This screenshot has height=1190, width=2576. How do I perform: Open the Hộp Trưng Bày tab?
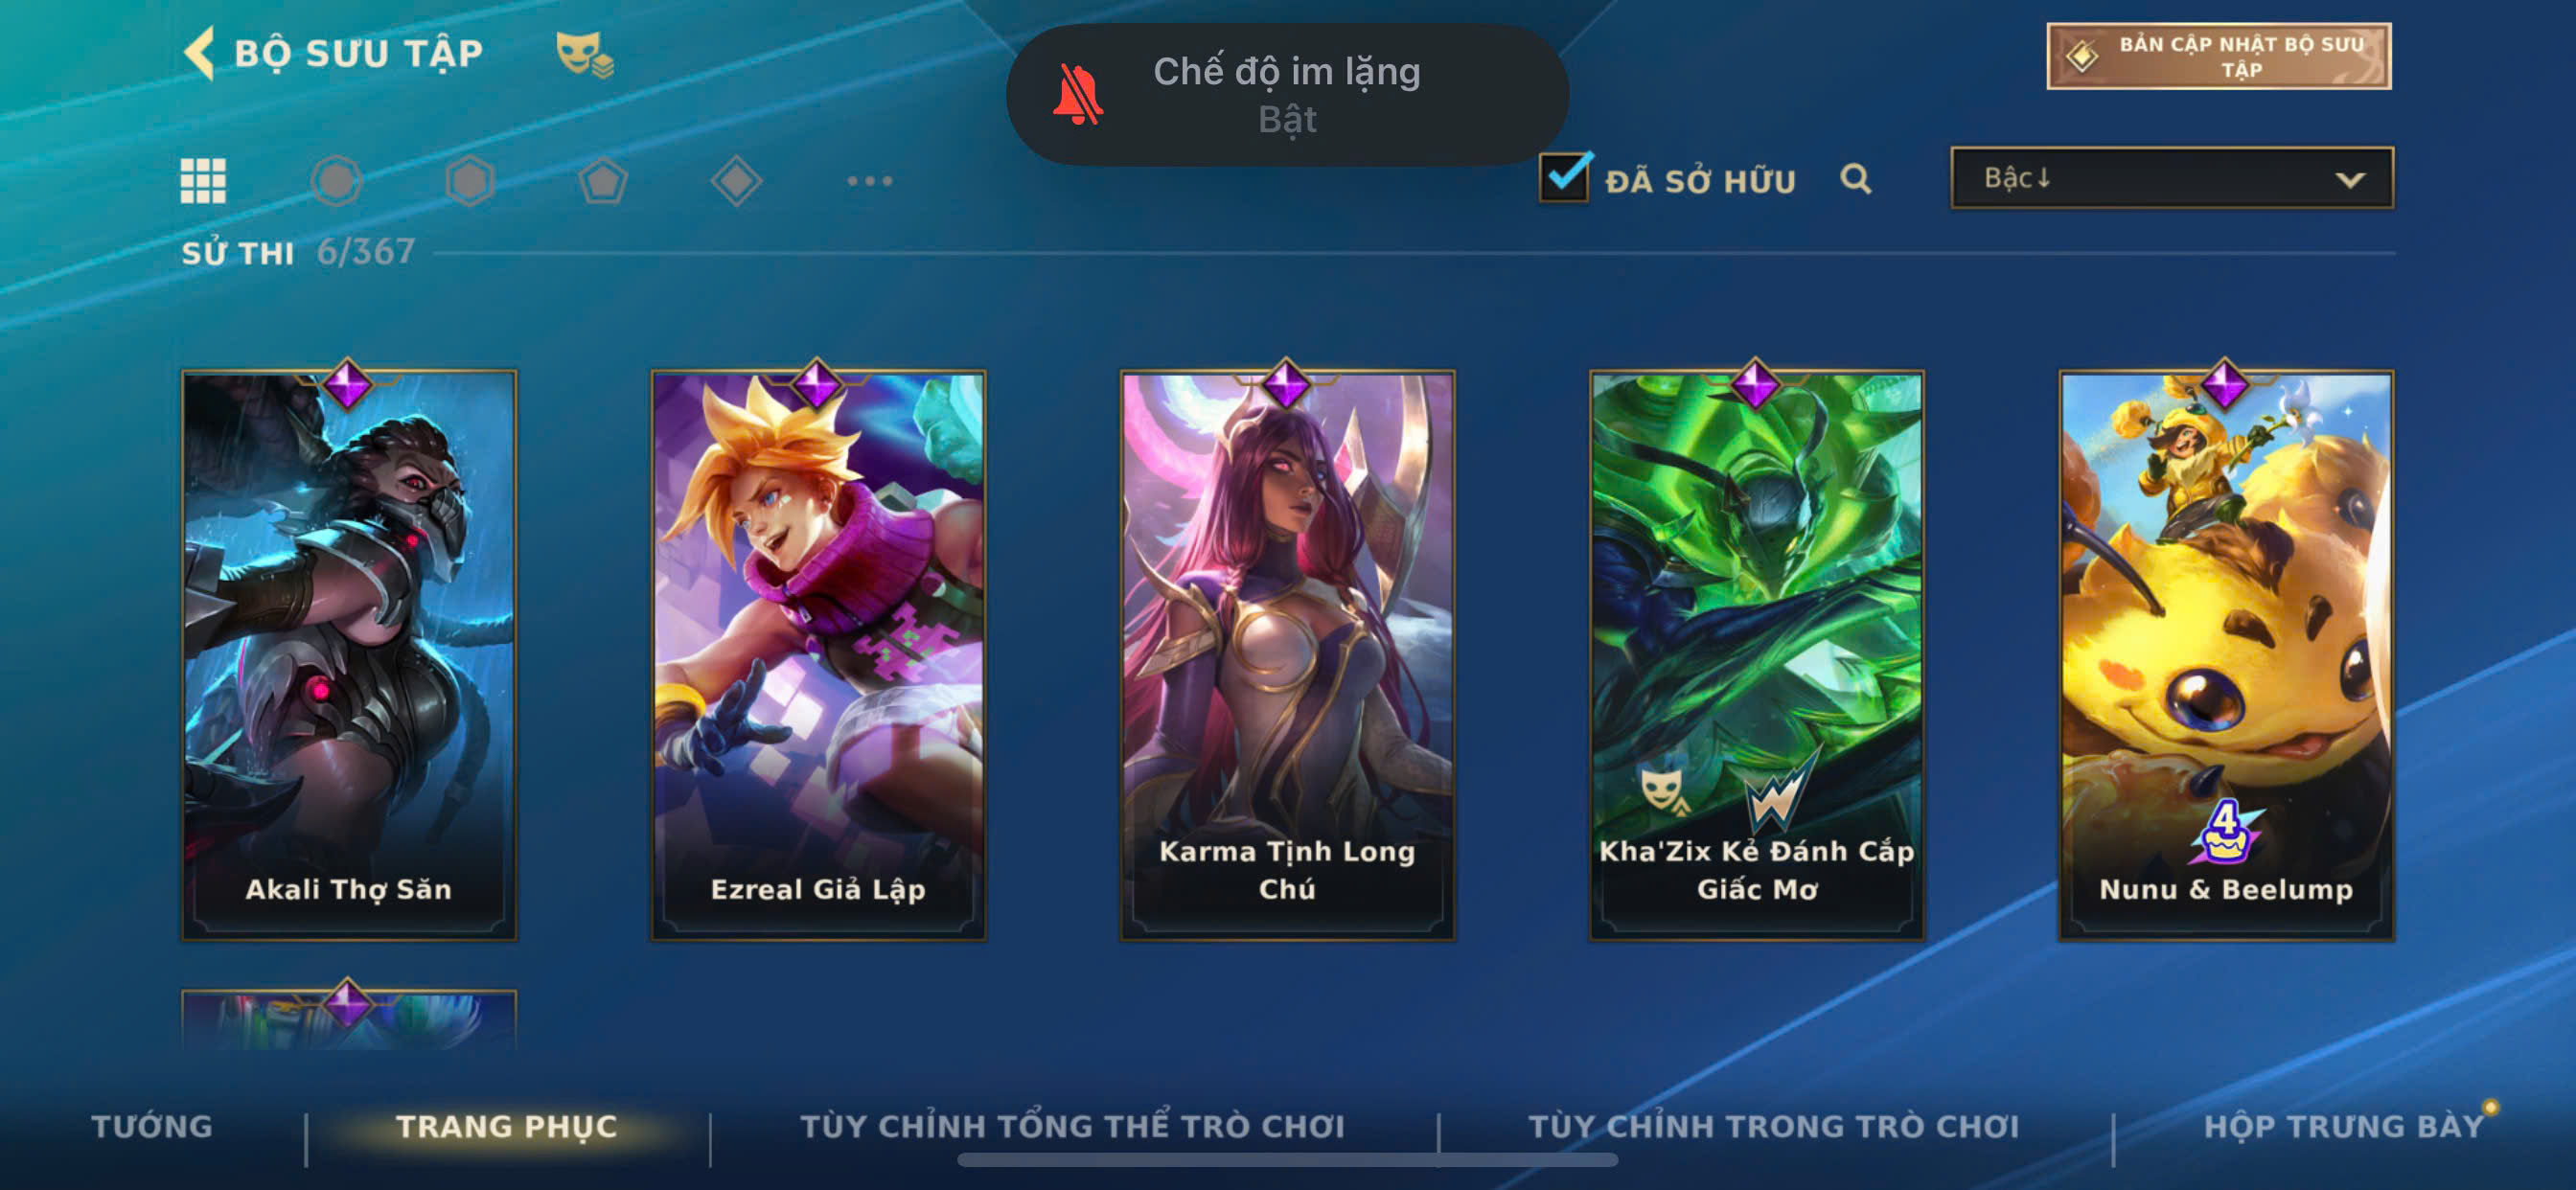2344,1126
